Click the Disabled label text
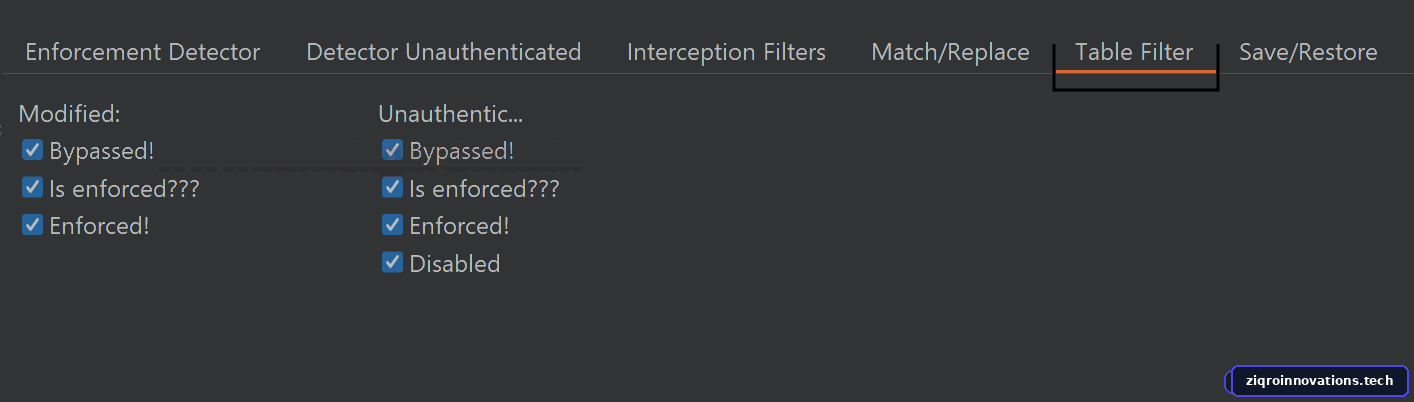 point(455,264)
